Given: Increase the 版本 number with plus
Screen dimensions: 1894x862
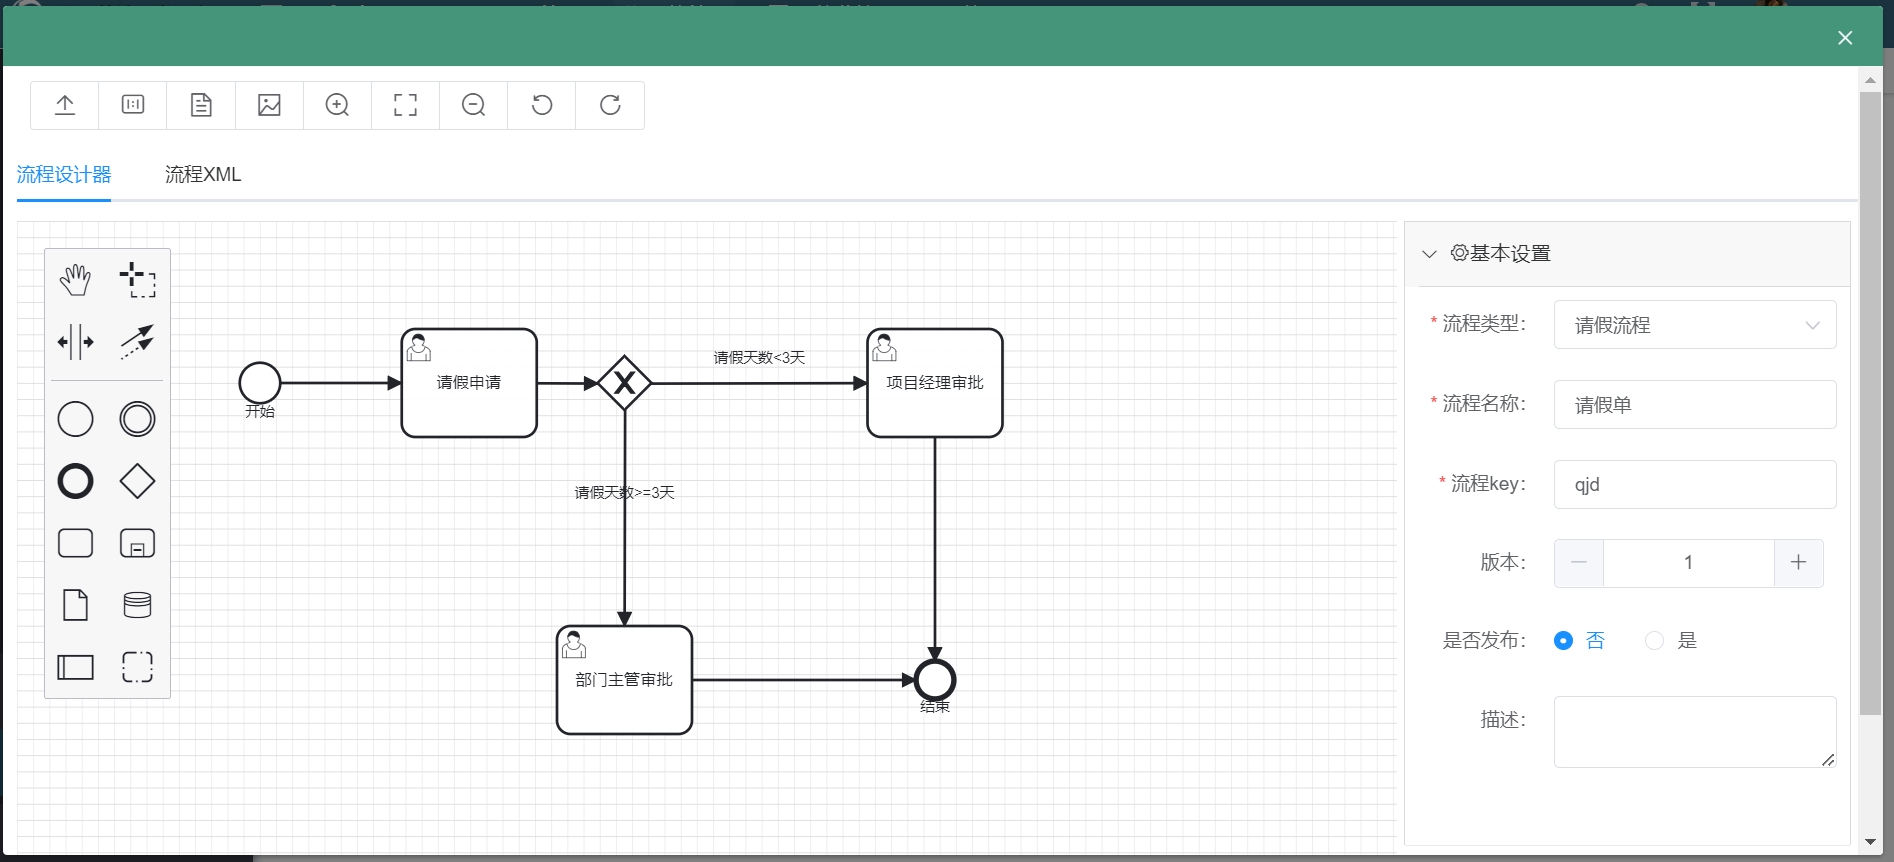Looking at the screenshot, I should pos(1798,563).
